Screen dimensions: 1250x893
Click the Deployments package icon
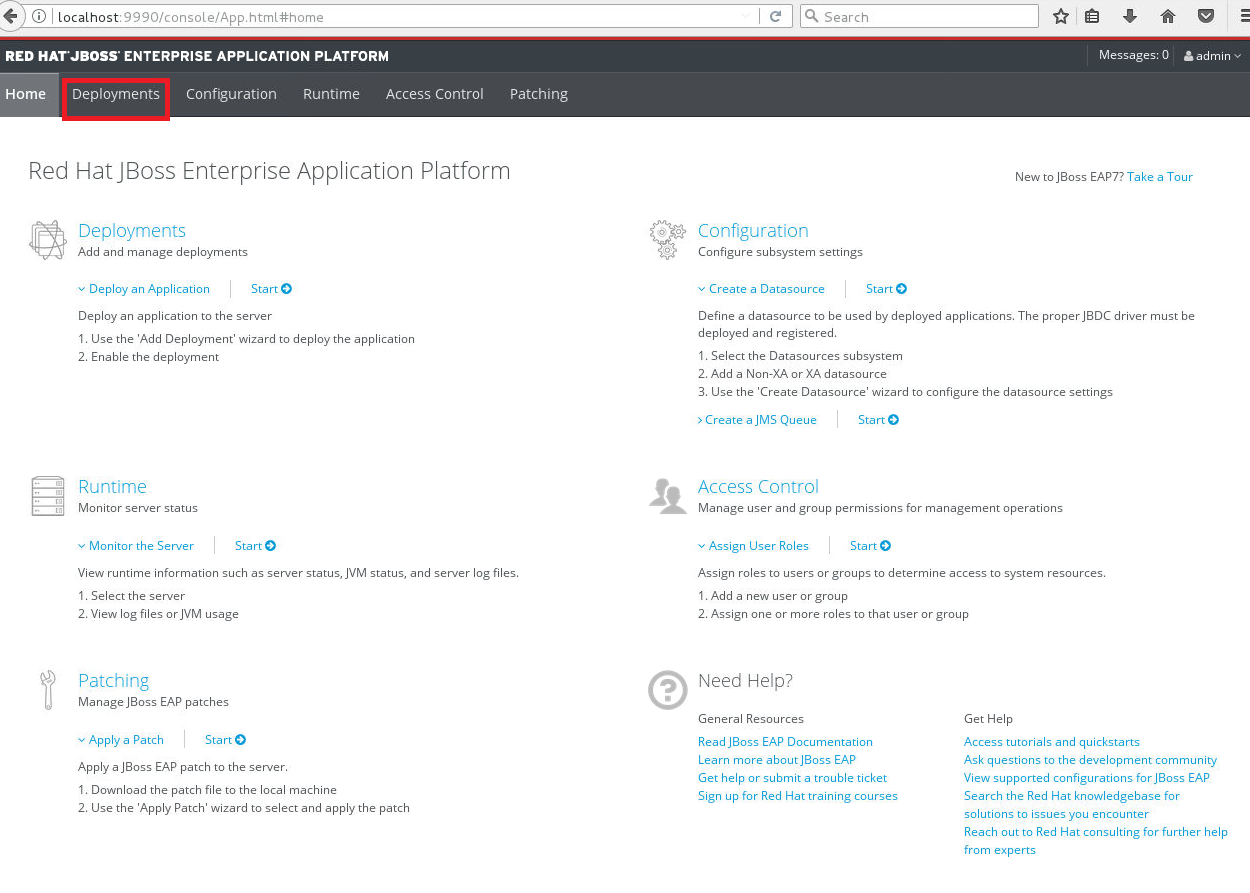(x=47, y=238)
